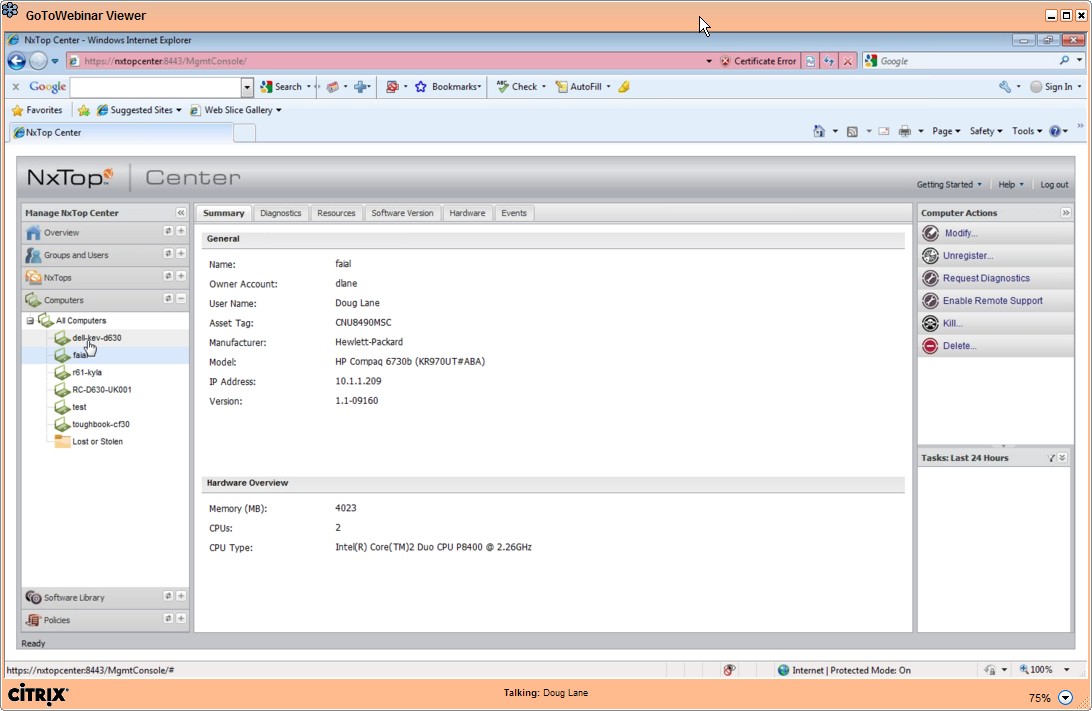Image resolution: width=1092 pixels, height=711 pixels.
Task: Click the Request Diagnostics icon
Action: pyautogui.click(x=930, y=278)
